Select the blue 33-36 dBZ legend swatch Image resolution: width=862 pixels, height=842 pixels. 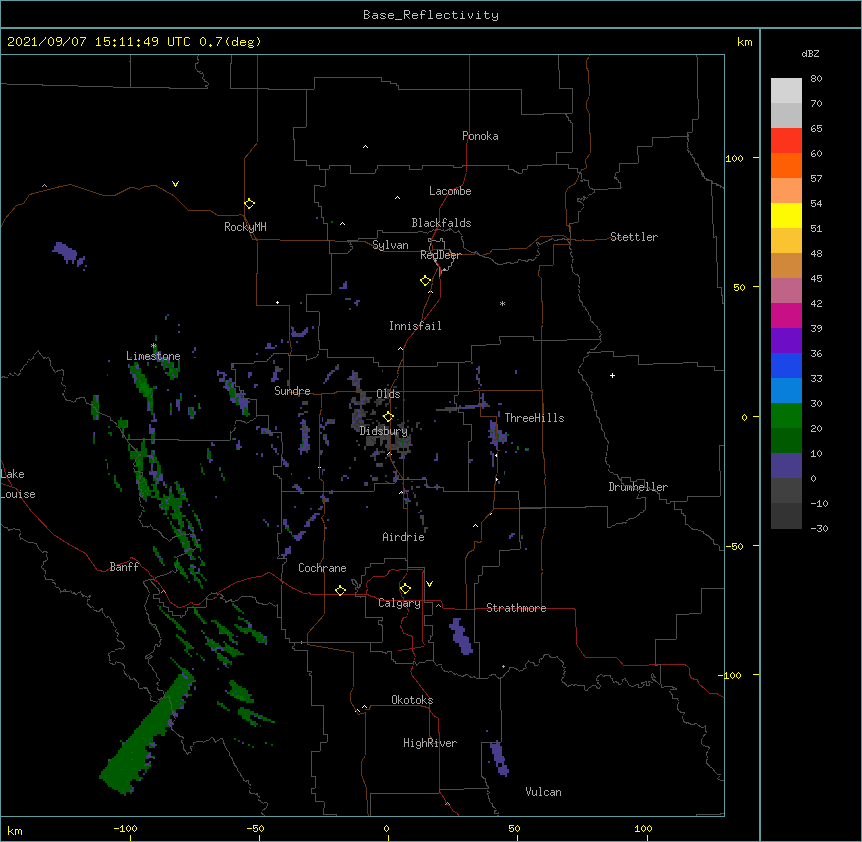pos(786,365)
